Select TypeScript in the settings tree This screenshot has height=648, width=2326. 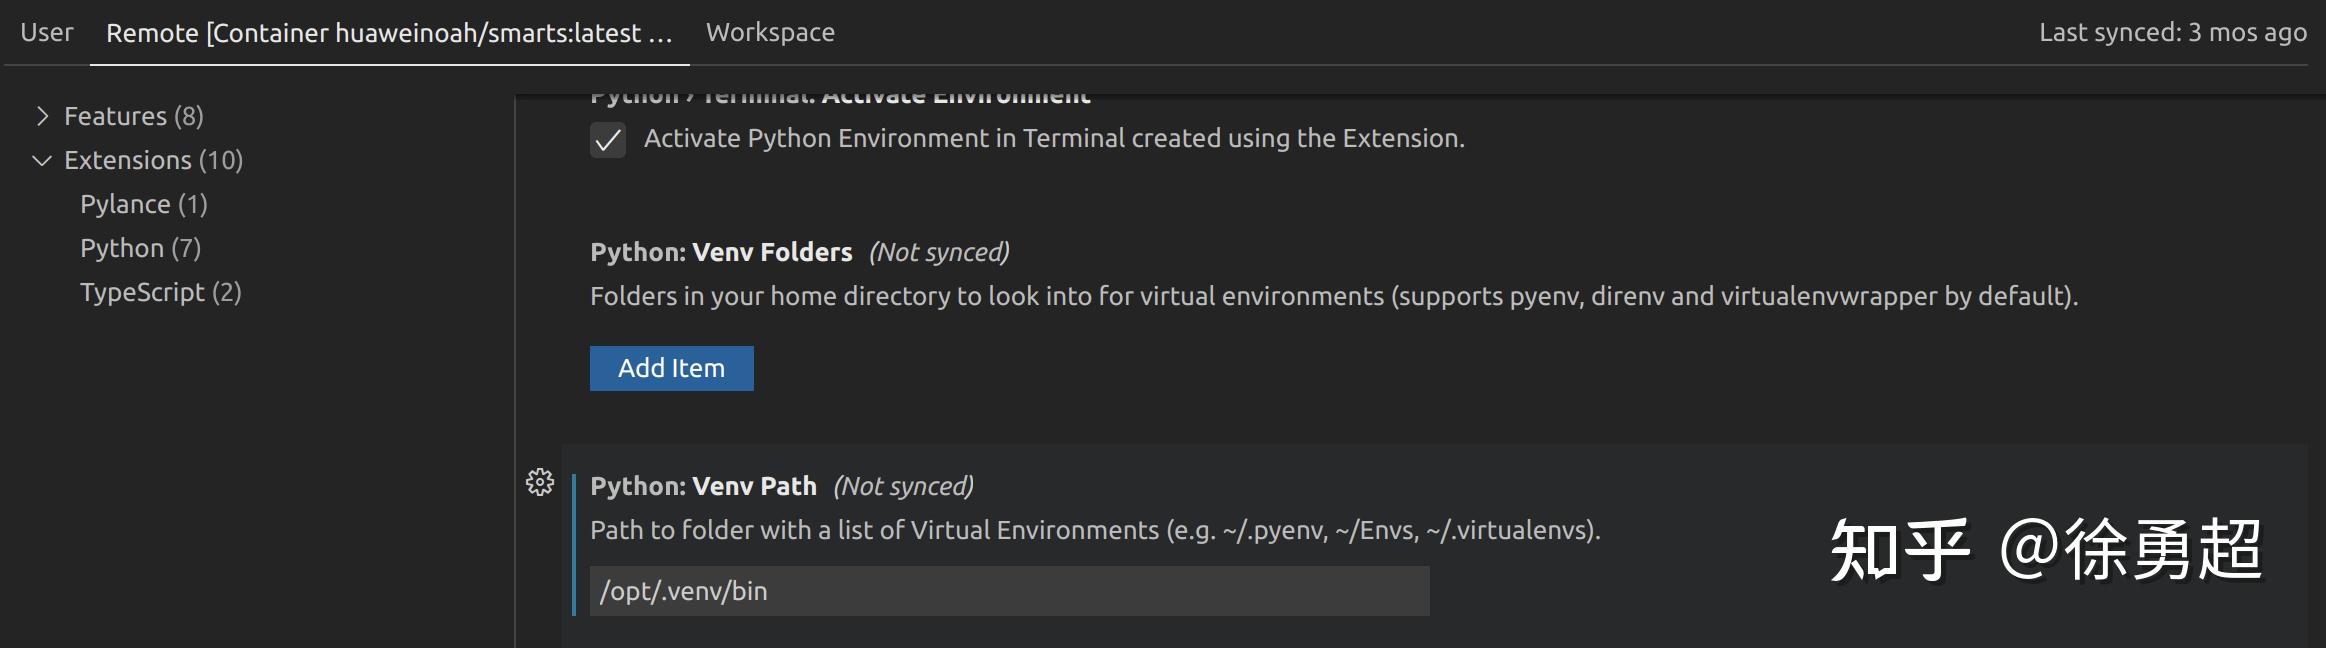tap(160, 293)
